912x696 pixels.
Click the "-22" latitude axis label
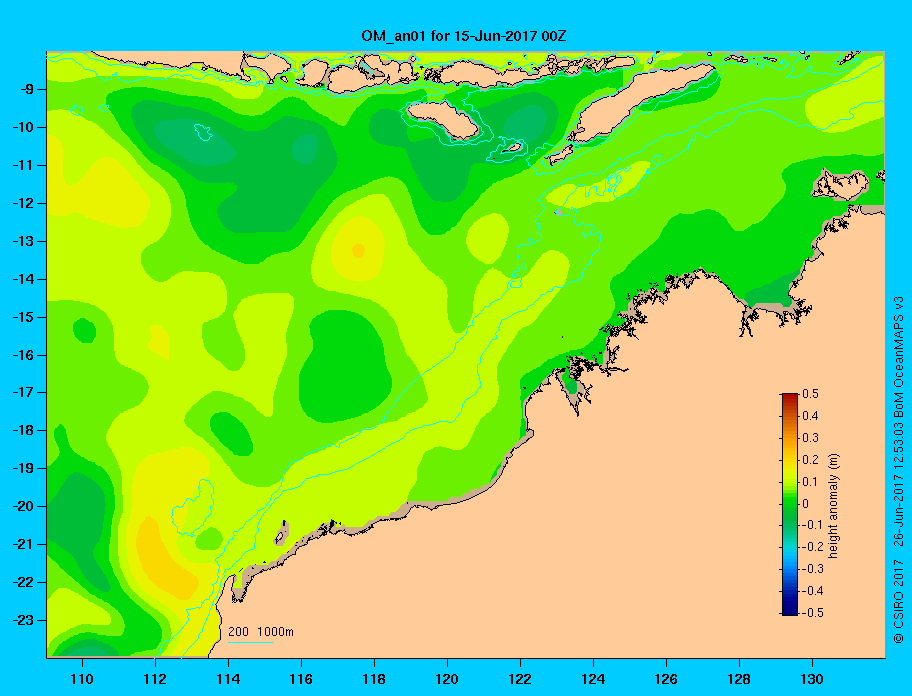pos(23,582)
